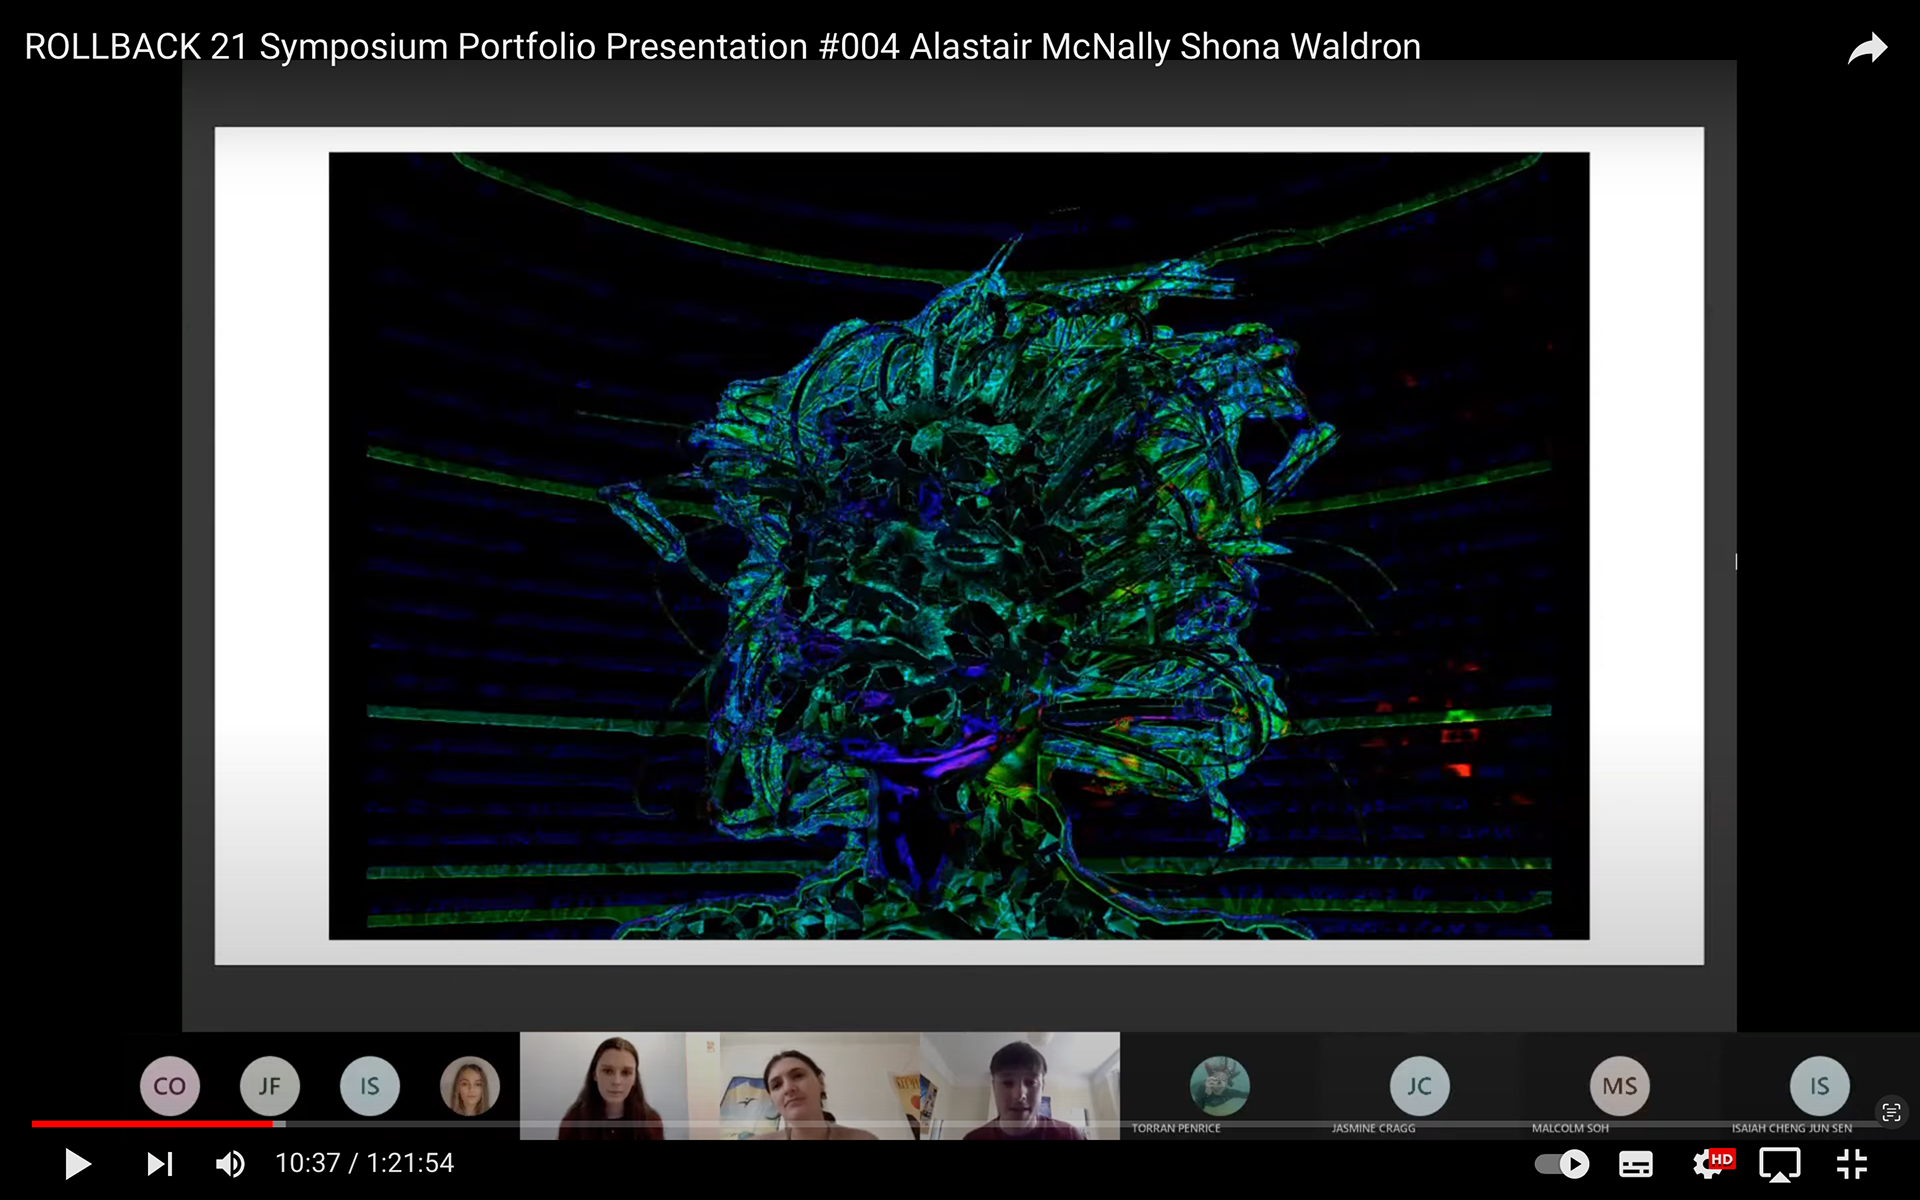The width and height of the screenshot is (1920, 1200).
Task: Select the JC avatar of Jasmine Cragg
Action: point(1419,1086)
